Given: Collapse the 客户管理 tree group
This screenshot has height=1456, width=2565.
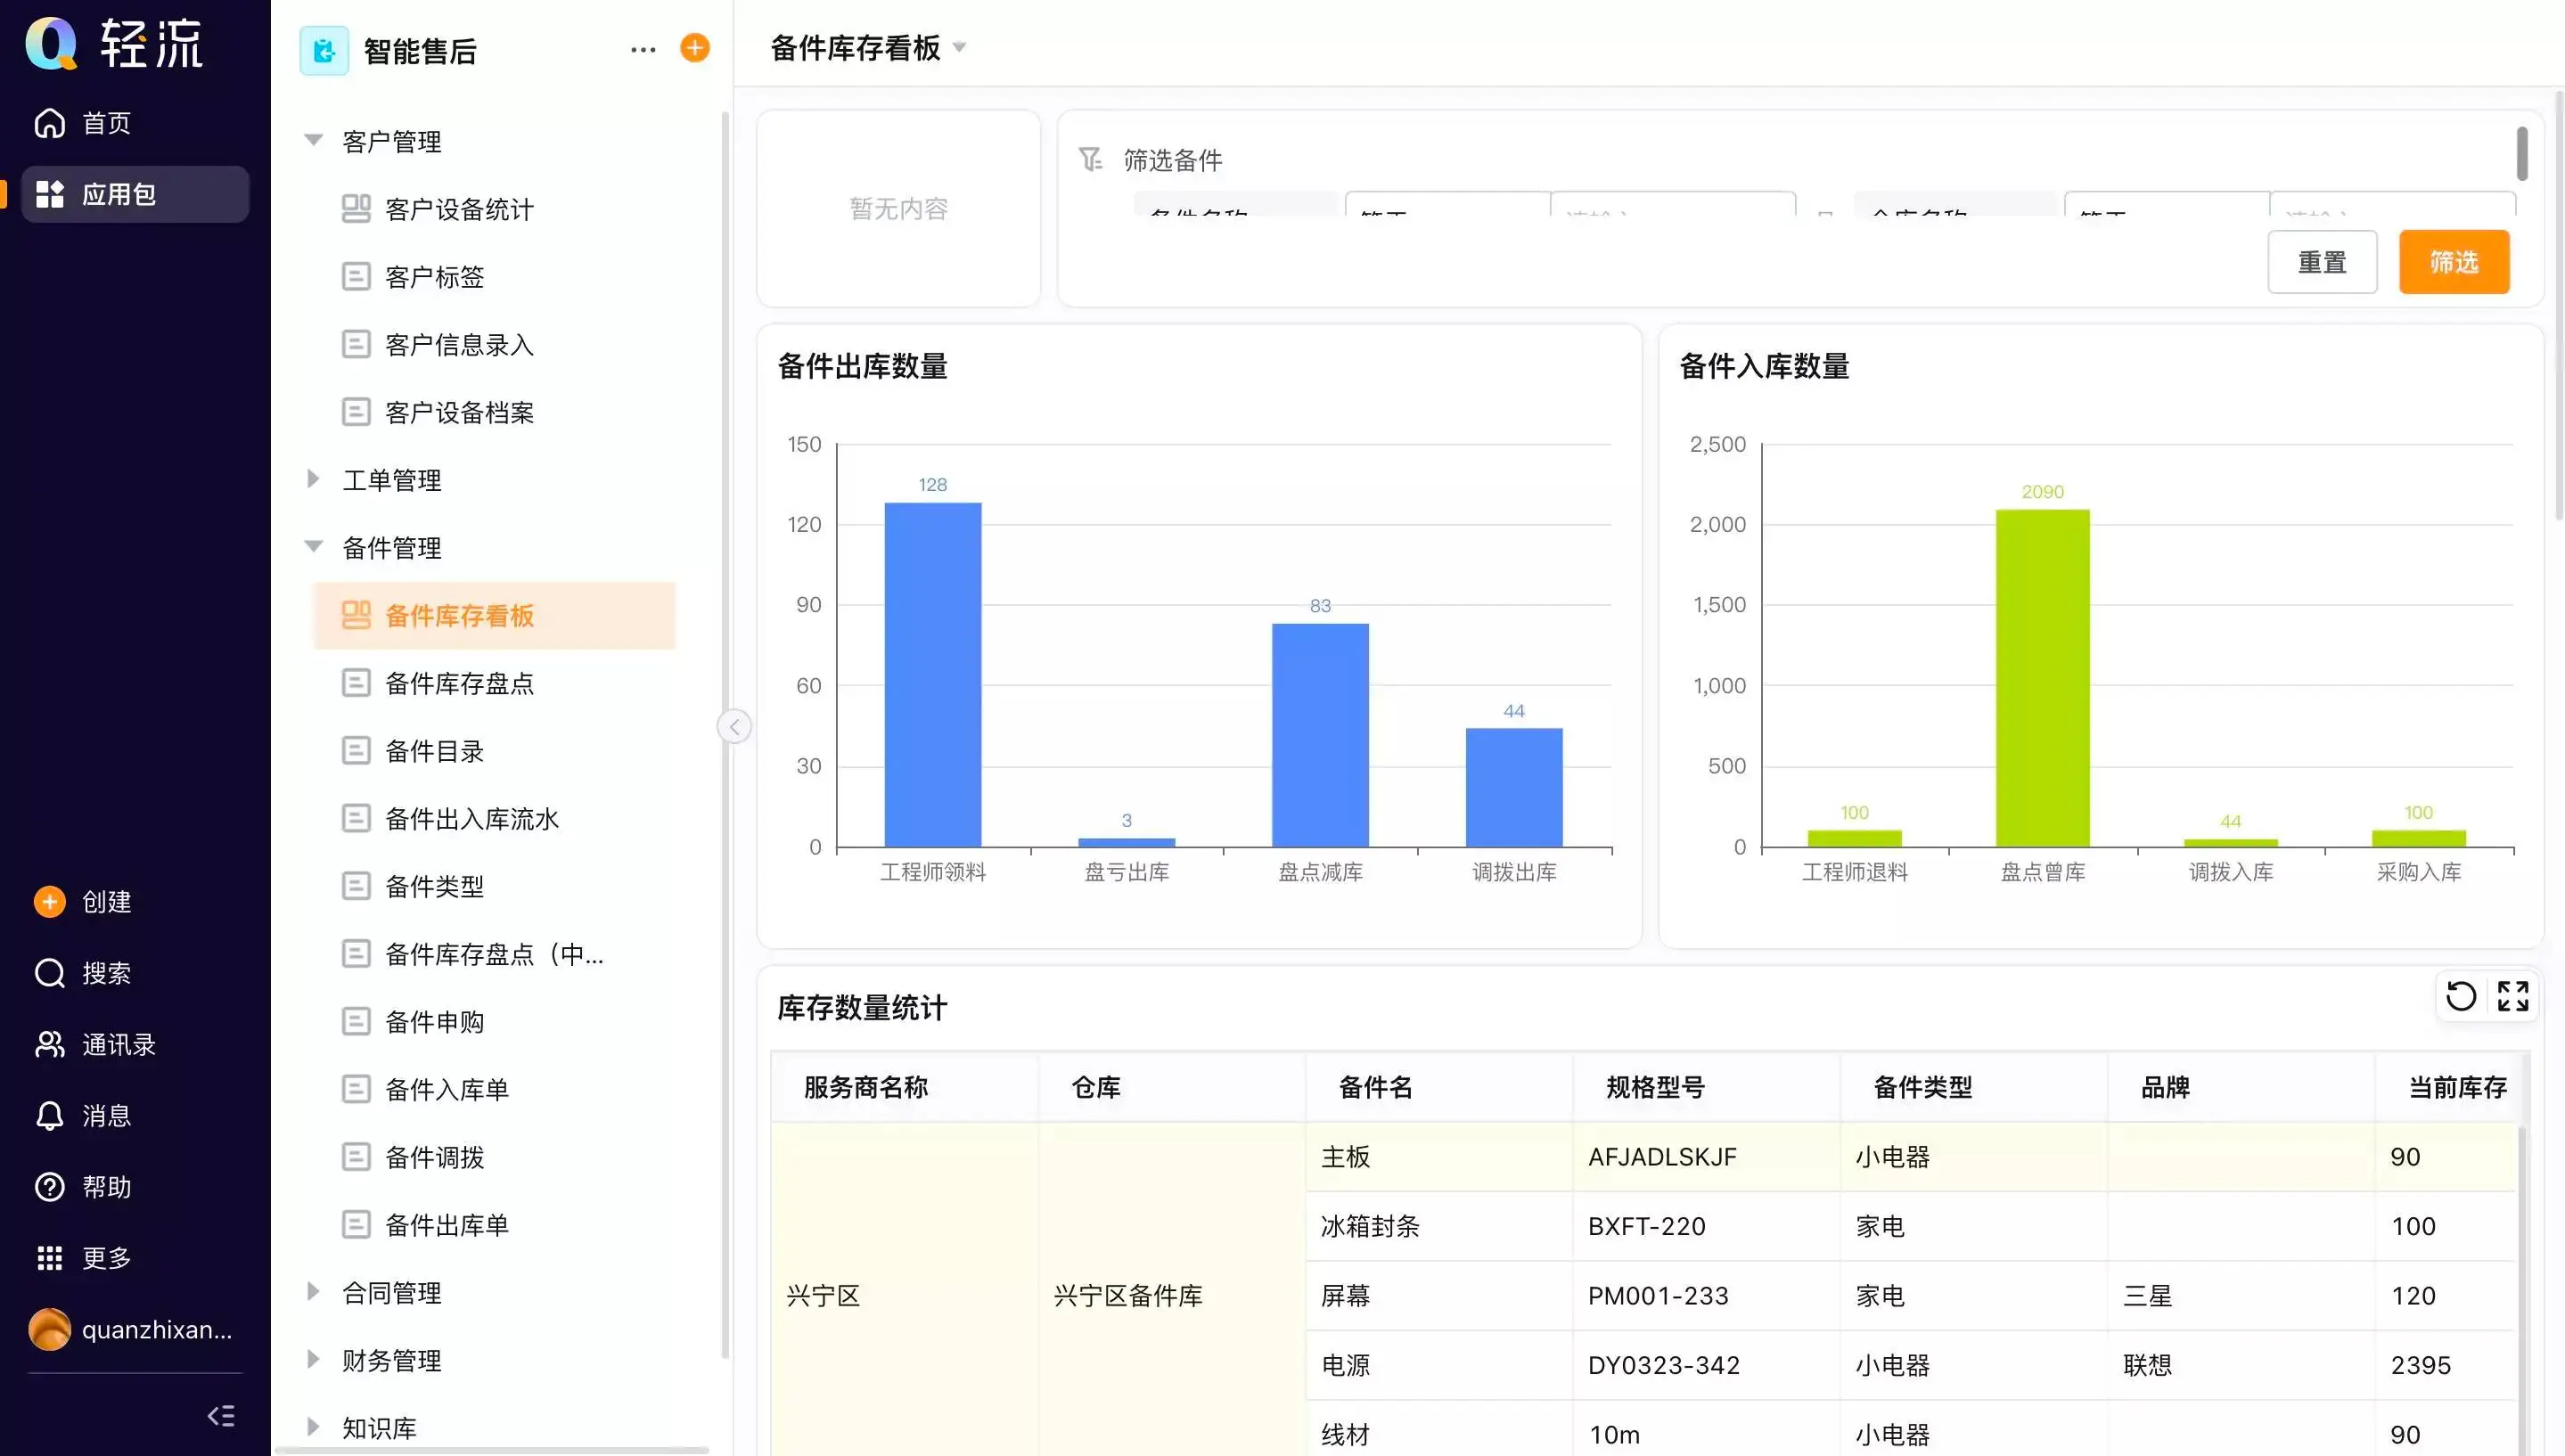Looking at the screenshot, I should click(313, 141).
